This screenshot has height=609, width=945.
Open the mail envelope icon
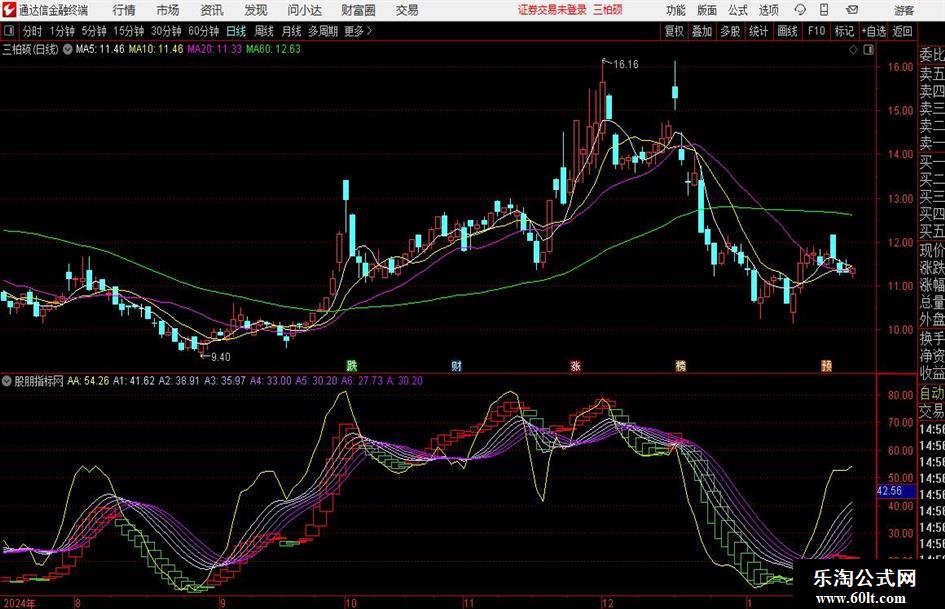tap(852, 10)
